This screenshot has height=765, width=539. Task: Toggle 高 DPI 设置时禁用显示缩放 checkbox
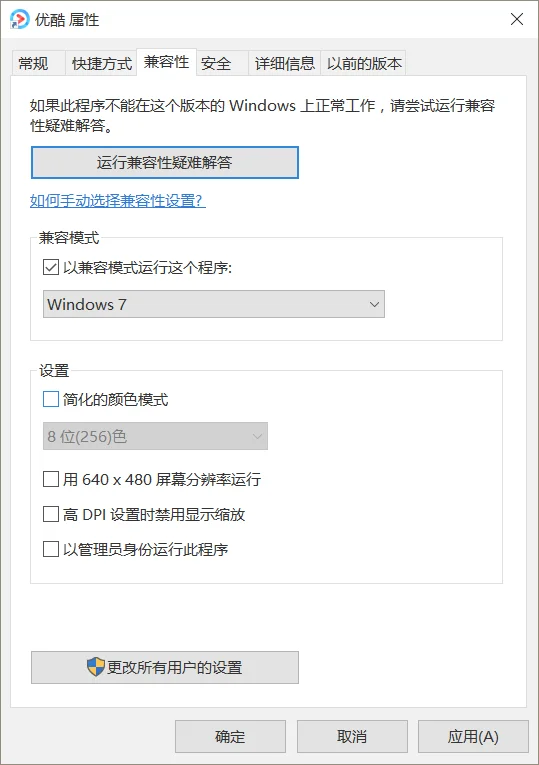(51, 514)
